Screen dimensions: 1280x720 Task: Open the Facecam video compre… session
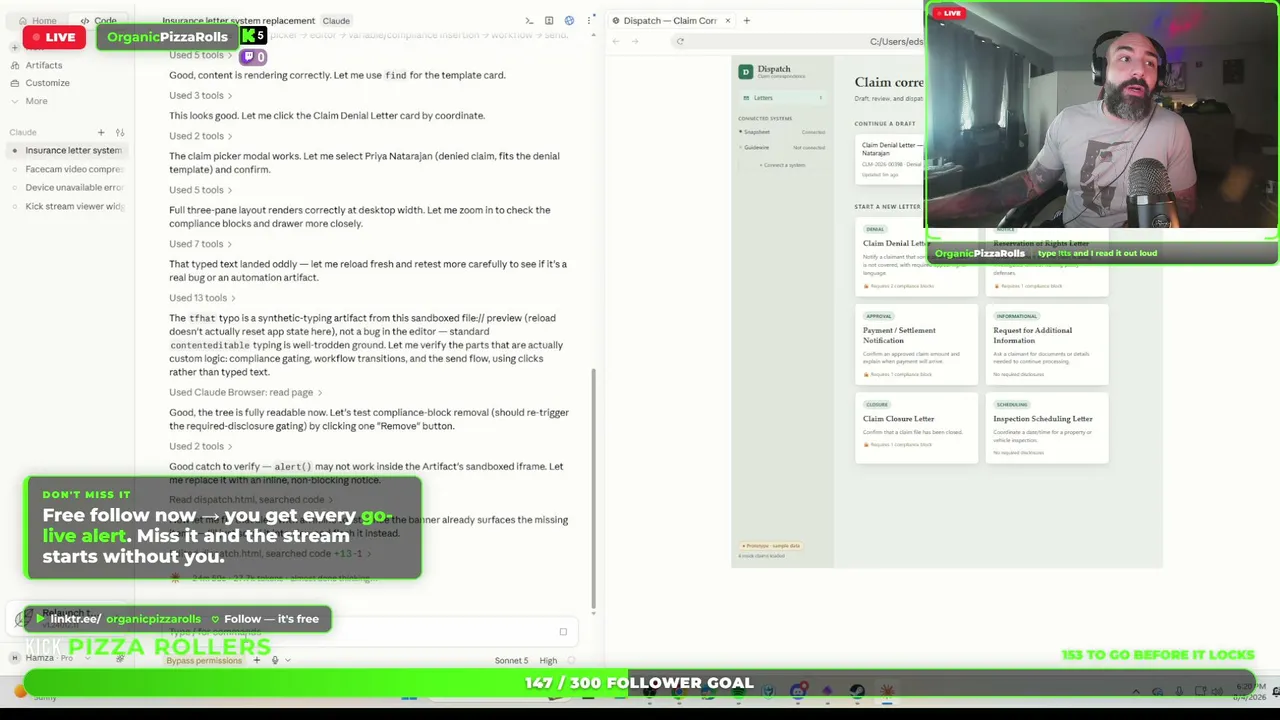[x=66, y=169]
